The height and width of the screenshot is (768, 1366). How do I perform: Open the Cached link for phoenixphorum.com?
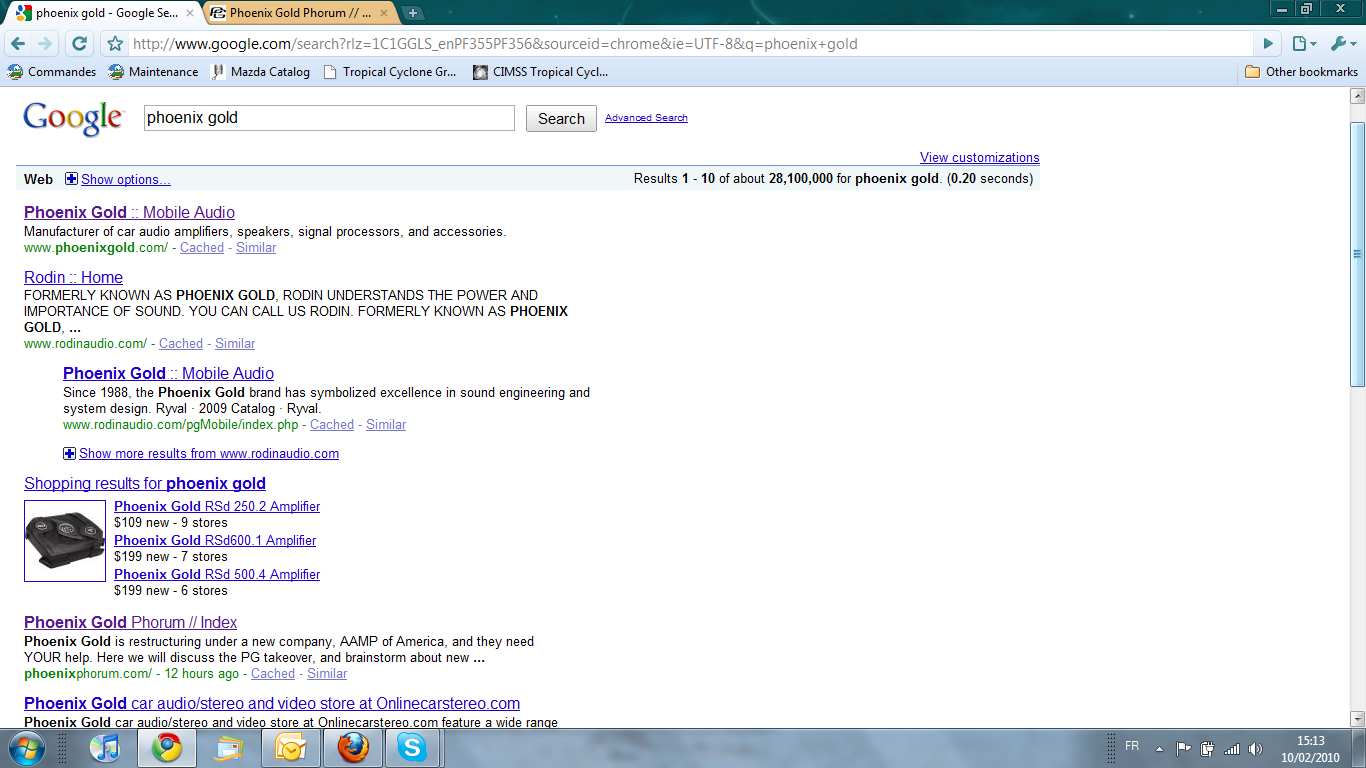[273, 674]
